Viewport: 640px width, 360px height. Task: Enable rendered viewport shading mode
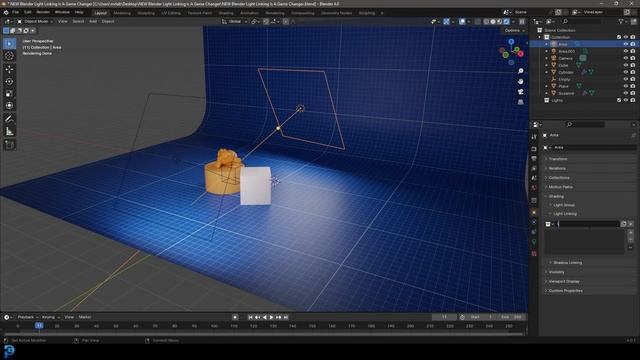506,21
